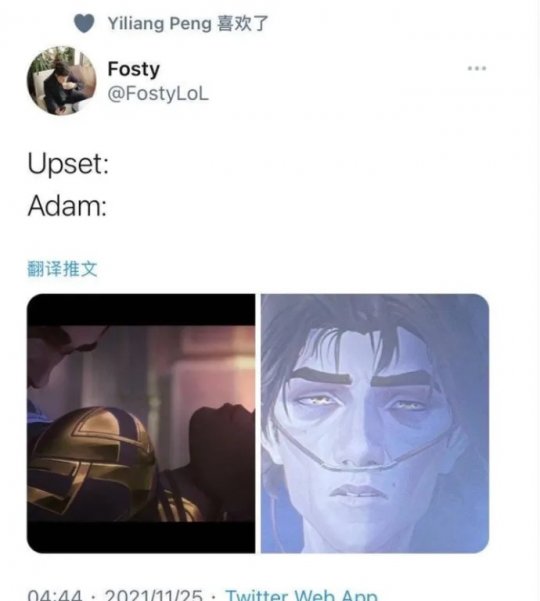
Task: Click the nasal tube on right picture
Action: 358,450
